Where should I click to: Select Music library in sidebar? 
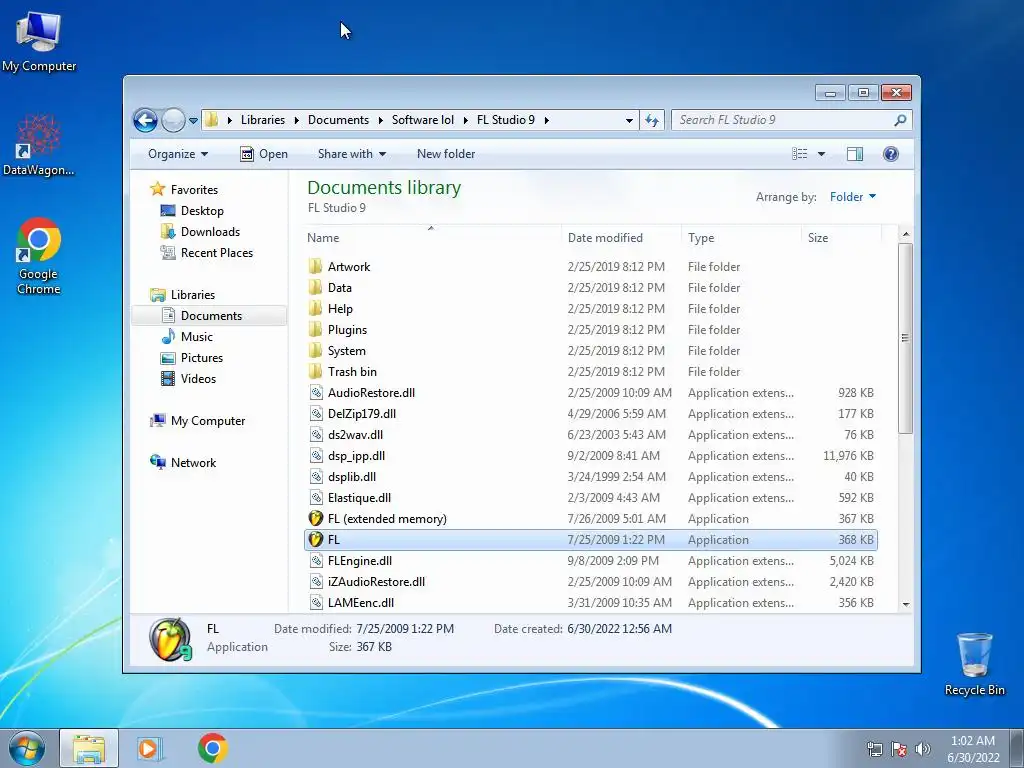click(196, 337)
